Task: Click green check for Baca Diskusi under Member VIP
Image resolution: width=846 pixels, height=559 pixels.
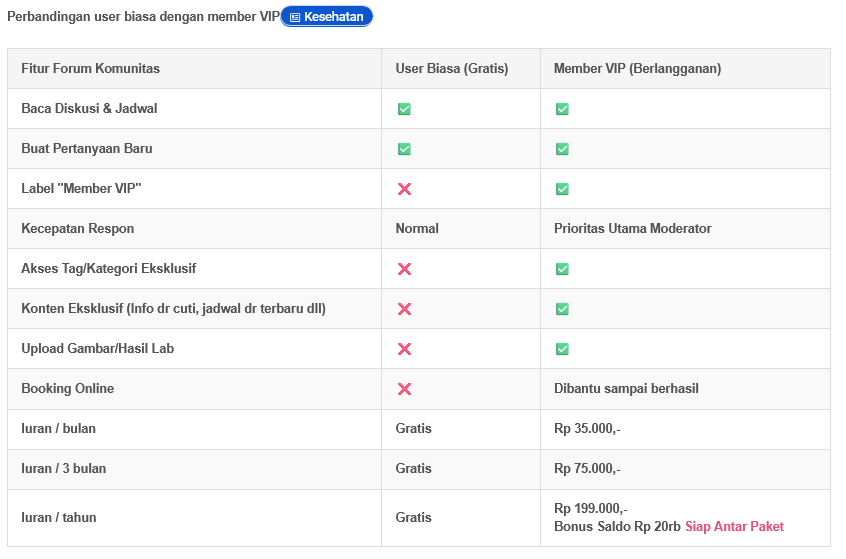Action: (x=562, y=109)
